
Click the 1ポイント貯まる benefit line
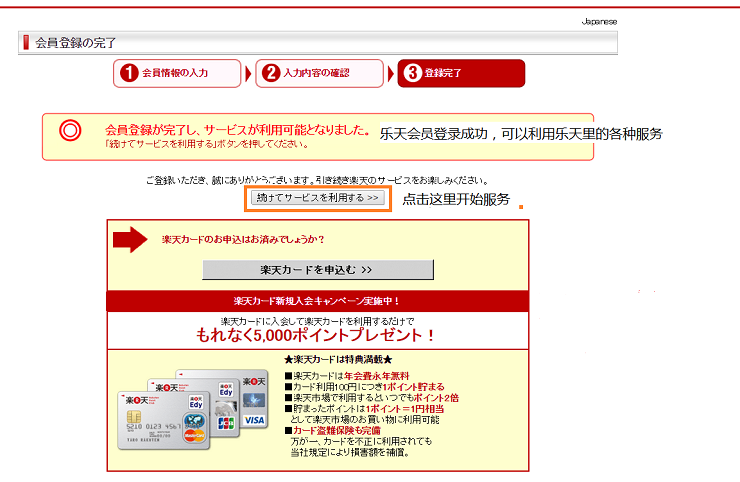(x=364, y=387)
